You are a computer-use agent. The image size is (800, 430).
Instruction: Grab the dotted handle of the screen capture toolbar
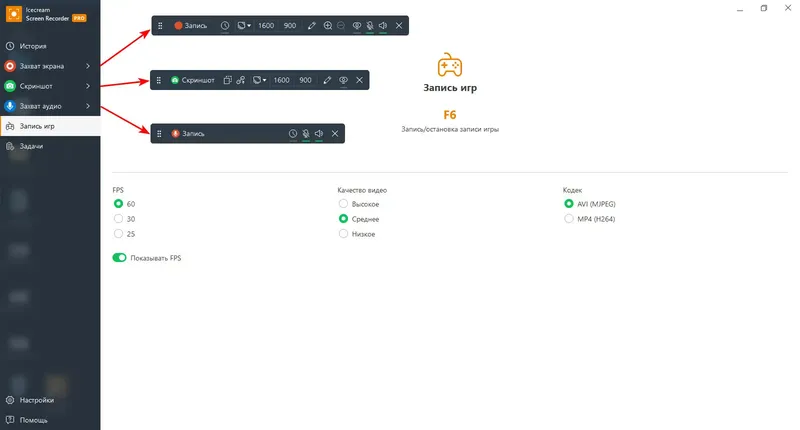[160, 26]
